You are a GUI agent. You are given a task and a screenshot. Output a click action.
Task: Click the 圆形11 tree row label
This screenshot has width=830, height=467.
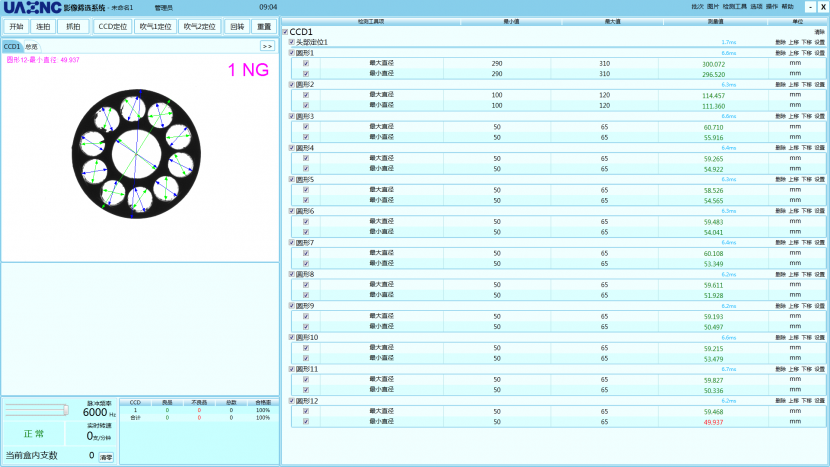(307, 369)
